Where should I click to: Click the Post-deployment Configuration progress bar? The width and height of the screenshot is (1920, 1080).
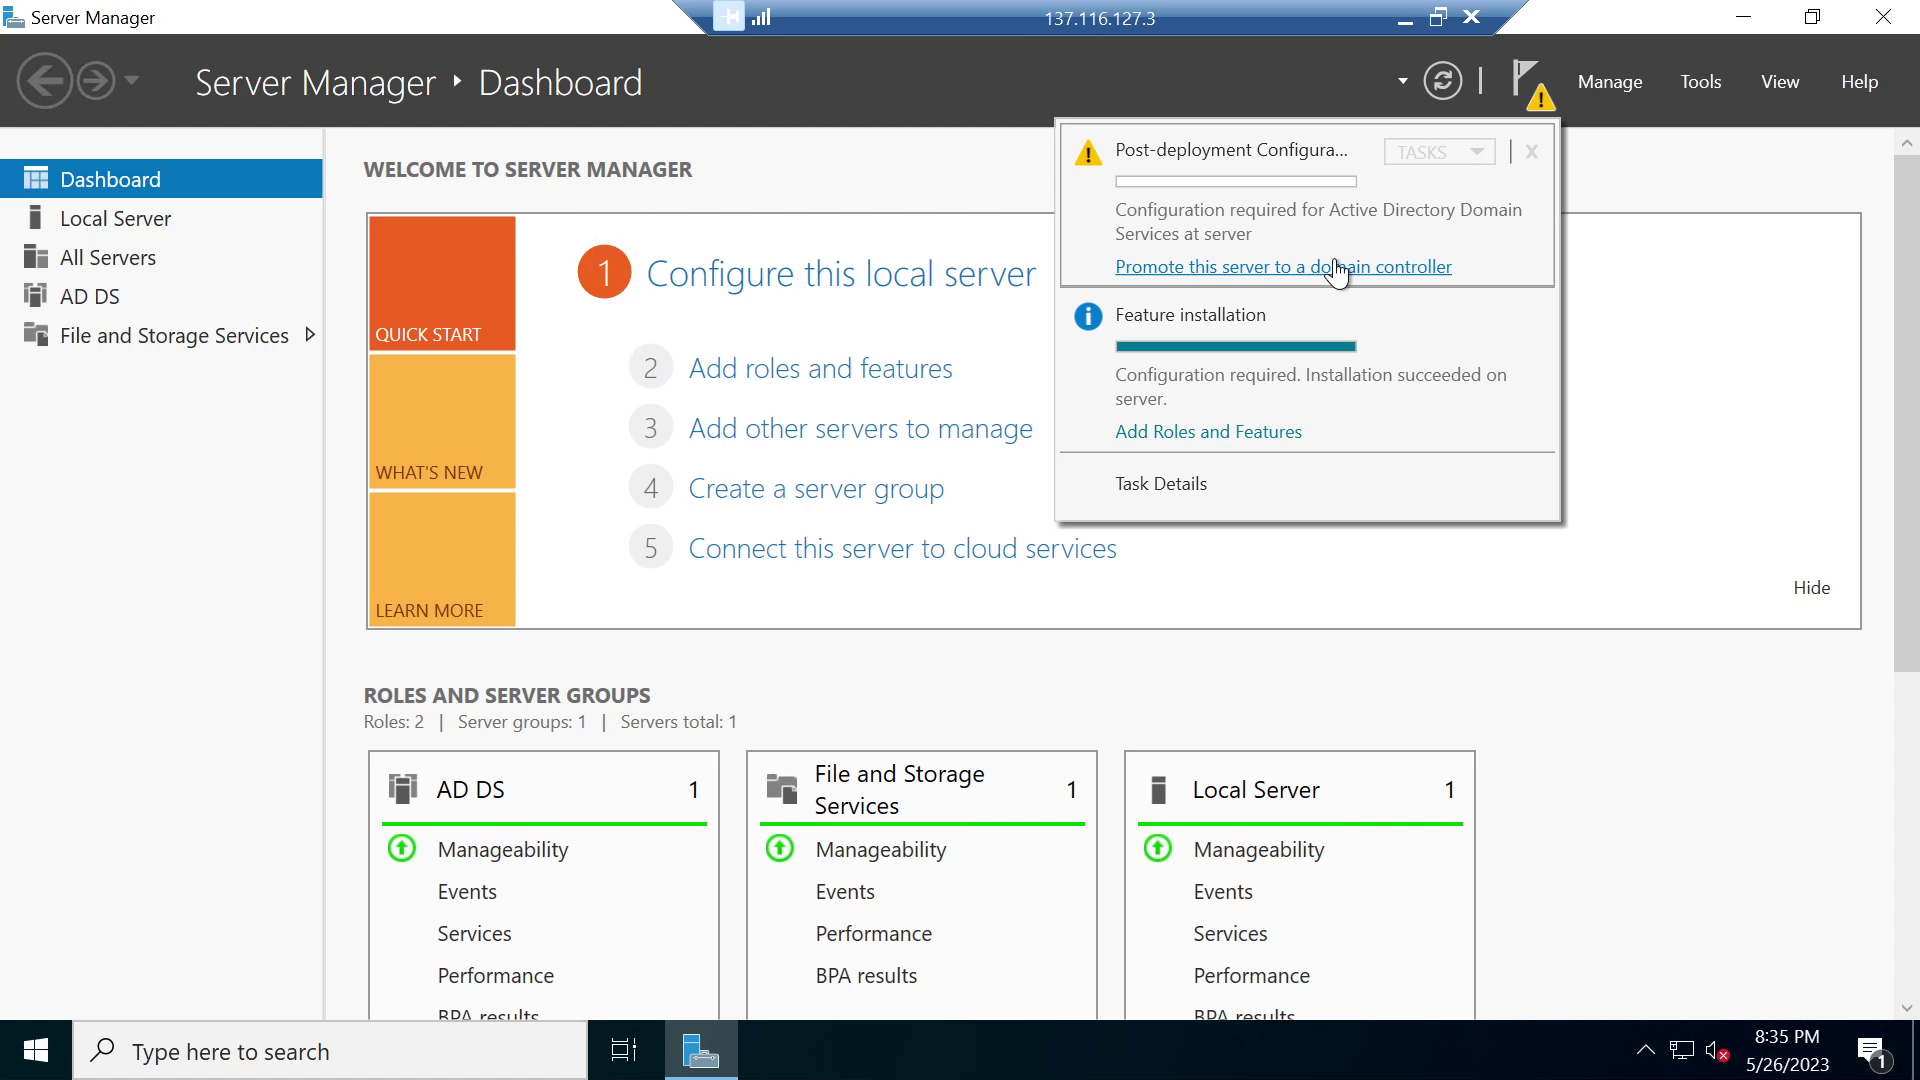point(1236,181)
